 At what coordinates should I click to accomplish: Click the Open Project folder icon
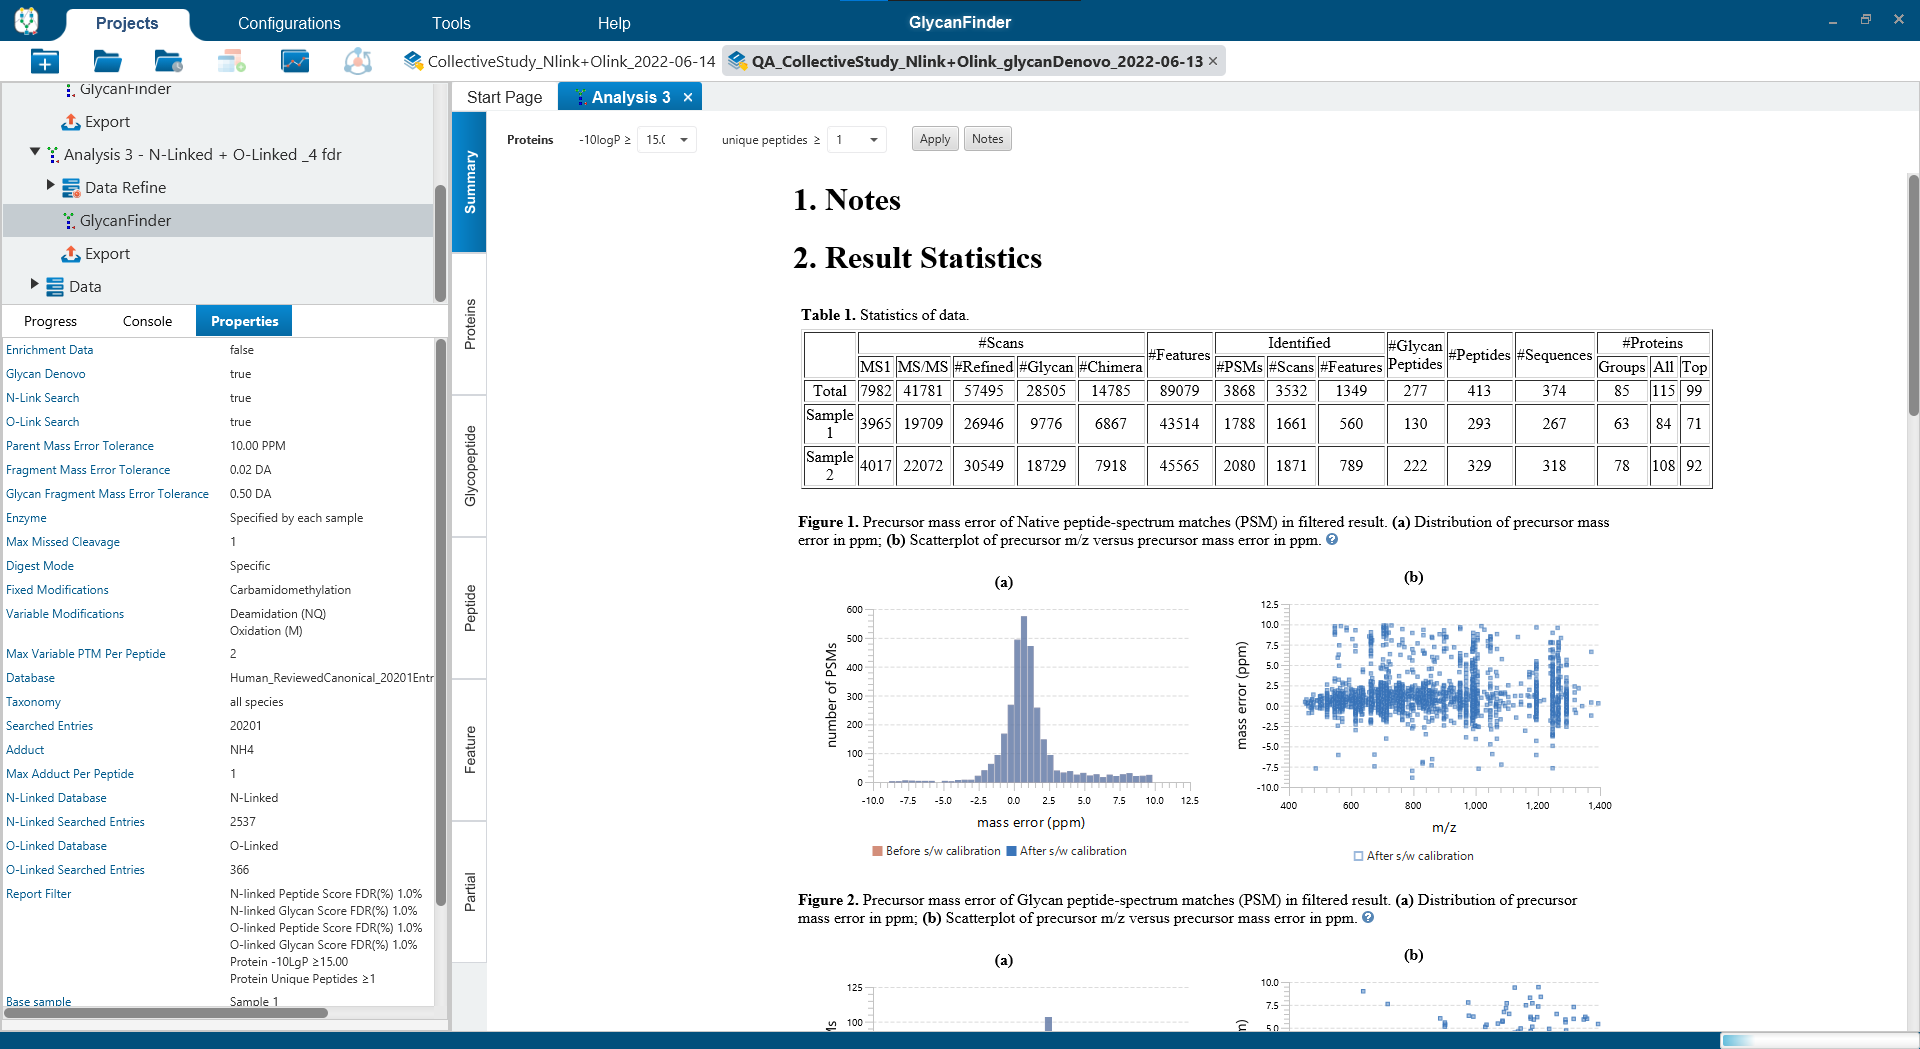pos(107,62)
